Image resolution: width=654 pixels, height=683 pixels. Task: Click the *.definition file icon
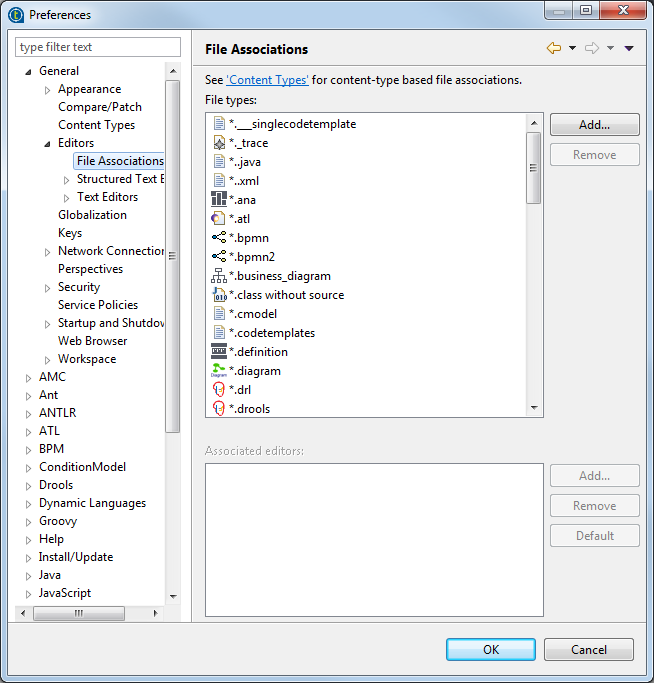coord(219,351)
